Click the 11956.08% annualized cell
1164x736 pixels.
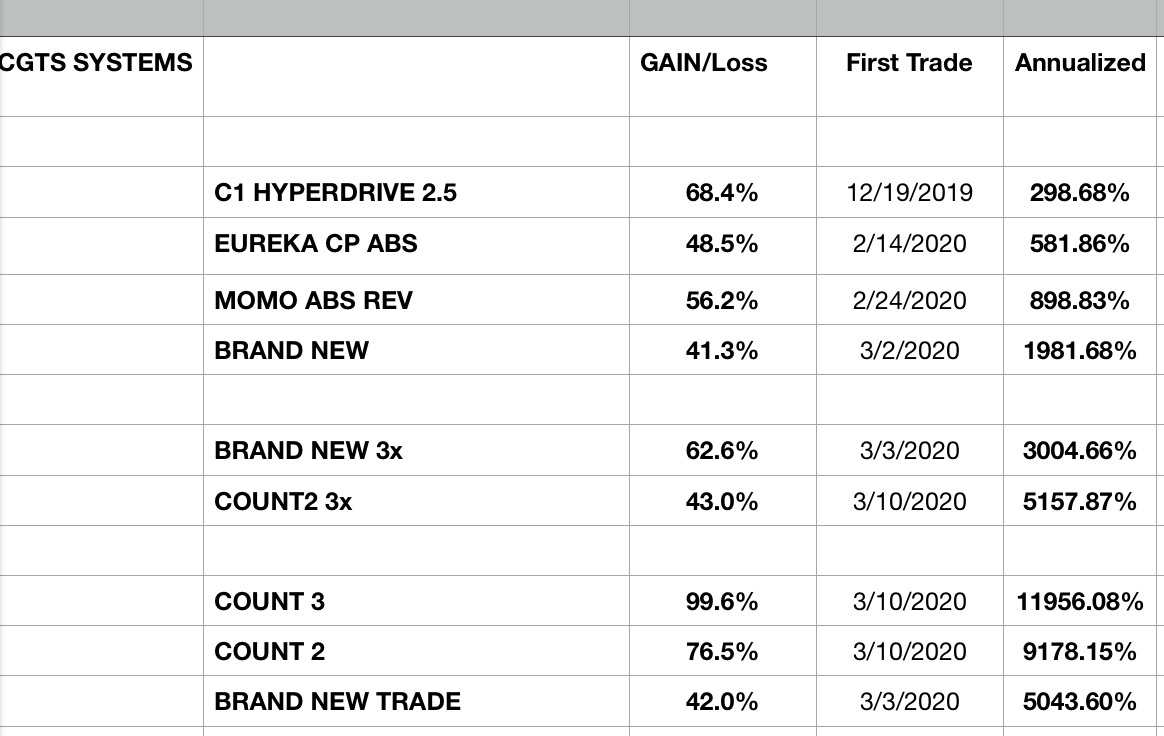(1080, 602)
